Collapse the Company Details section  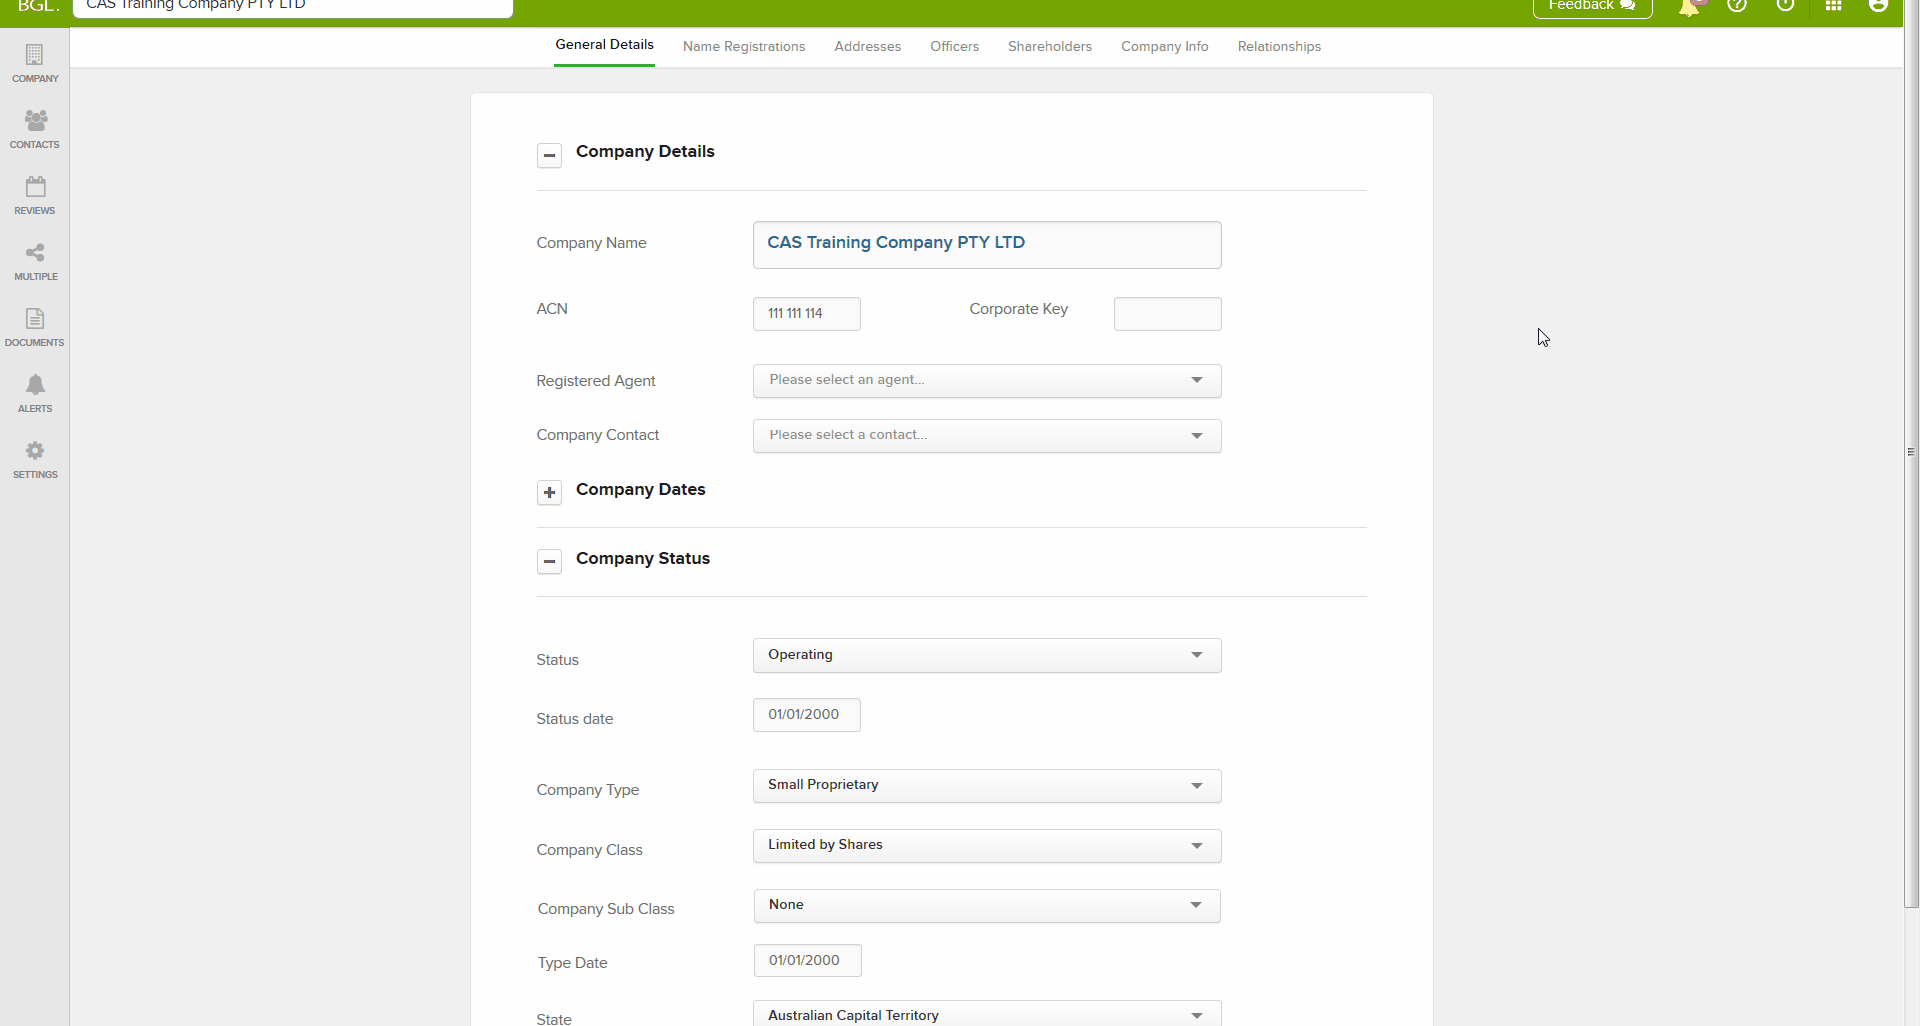click(x=549, y=155)
